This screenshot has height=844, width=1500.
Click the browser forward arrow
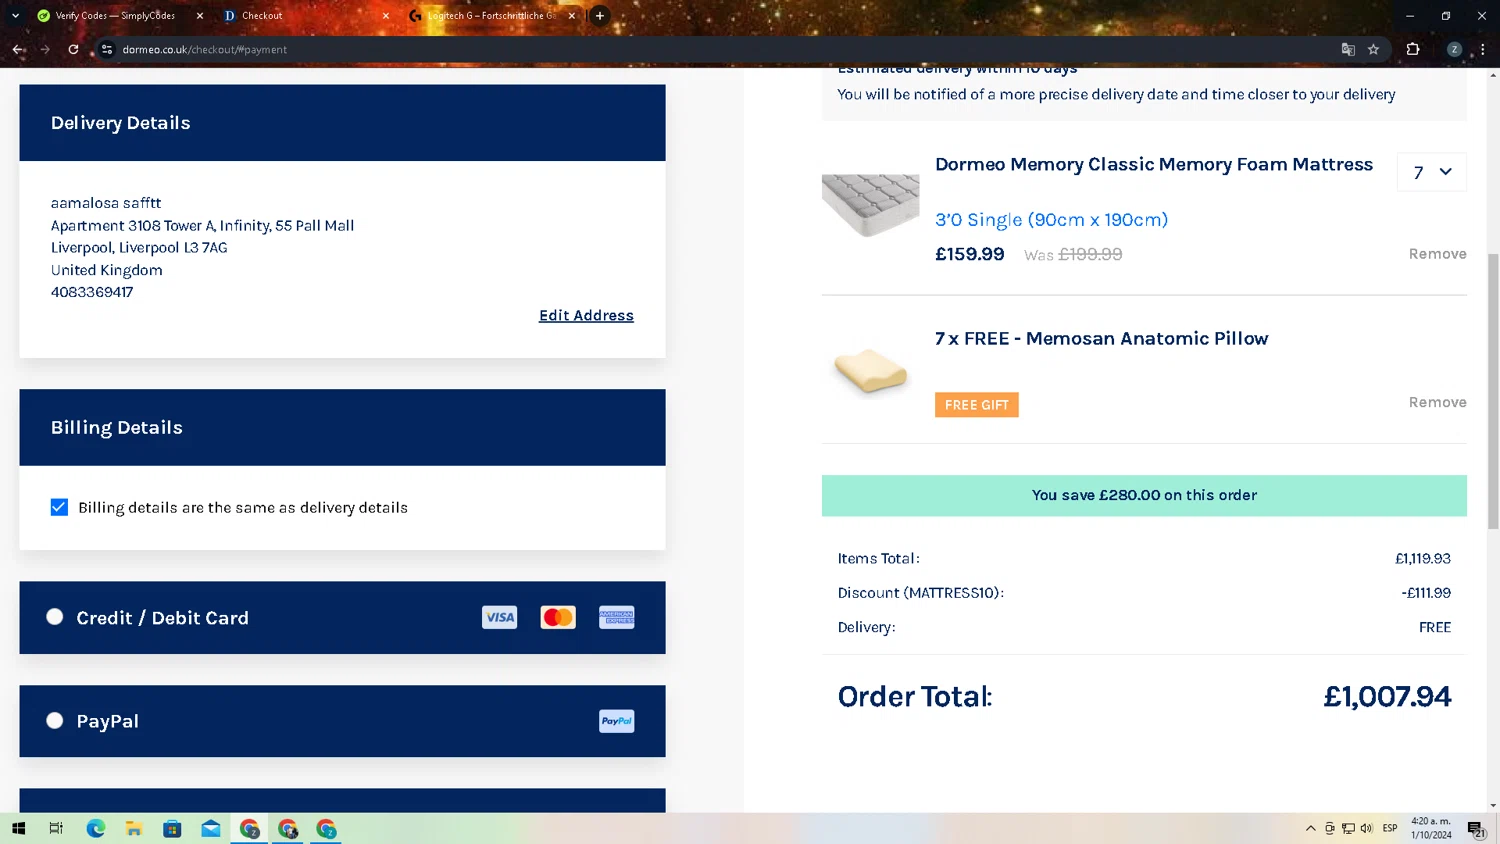[46, 49]
